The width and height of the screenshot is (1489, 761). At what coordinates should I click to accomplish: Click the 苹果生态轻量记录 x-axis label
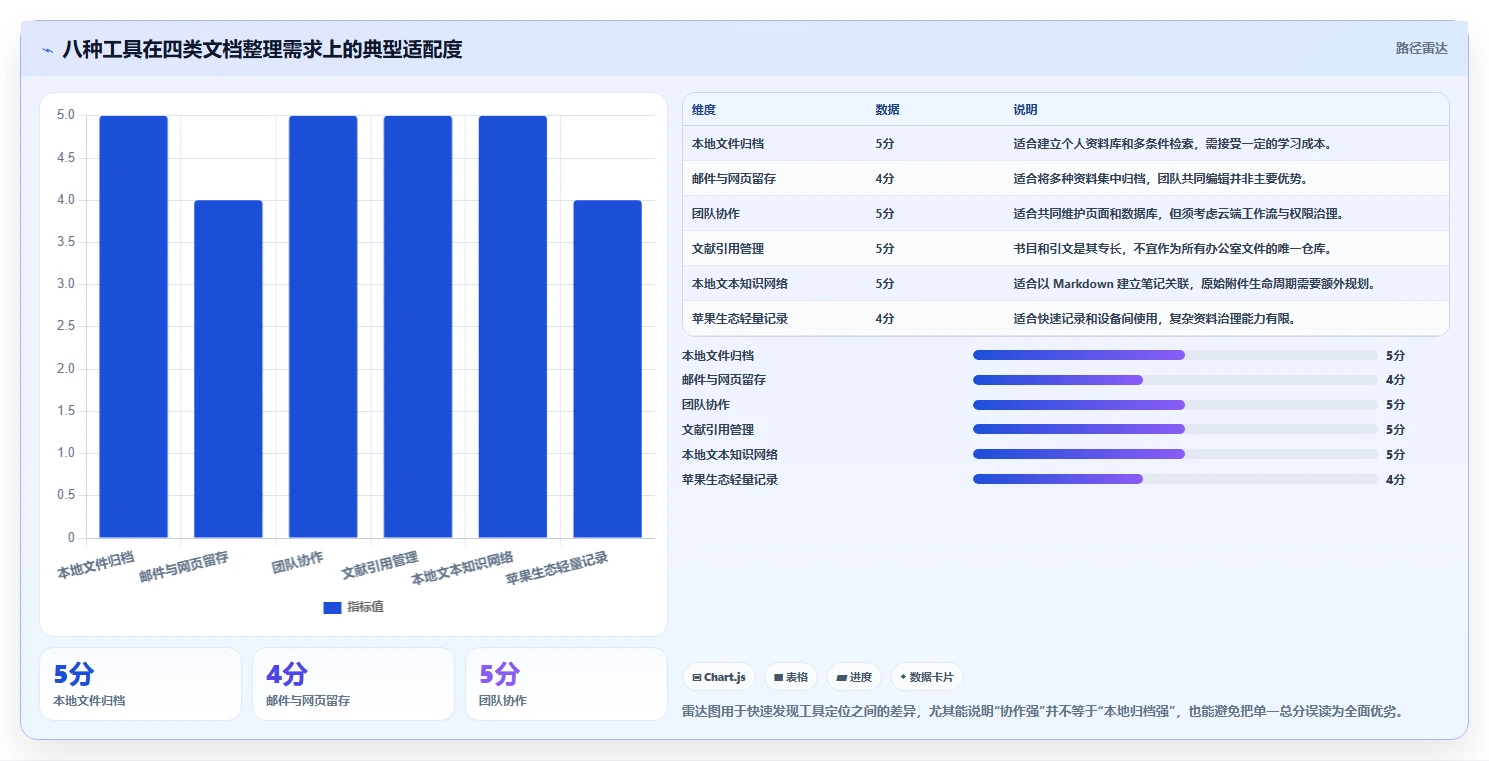point(557,569)
